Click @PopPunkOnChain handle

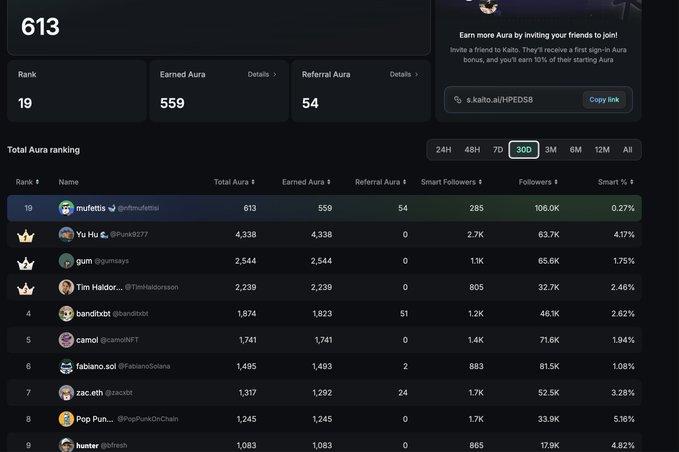148,419
